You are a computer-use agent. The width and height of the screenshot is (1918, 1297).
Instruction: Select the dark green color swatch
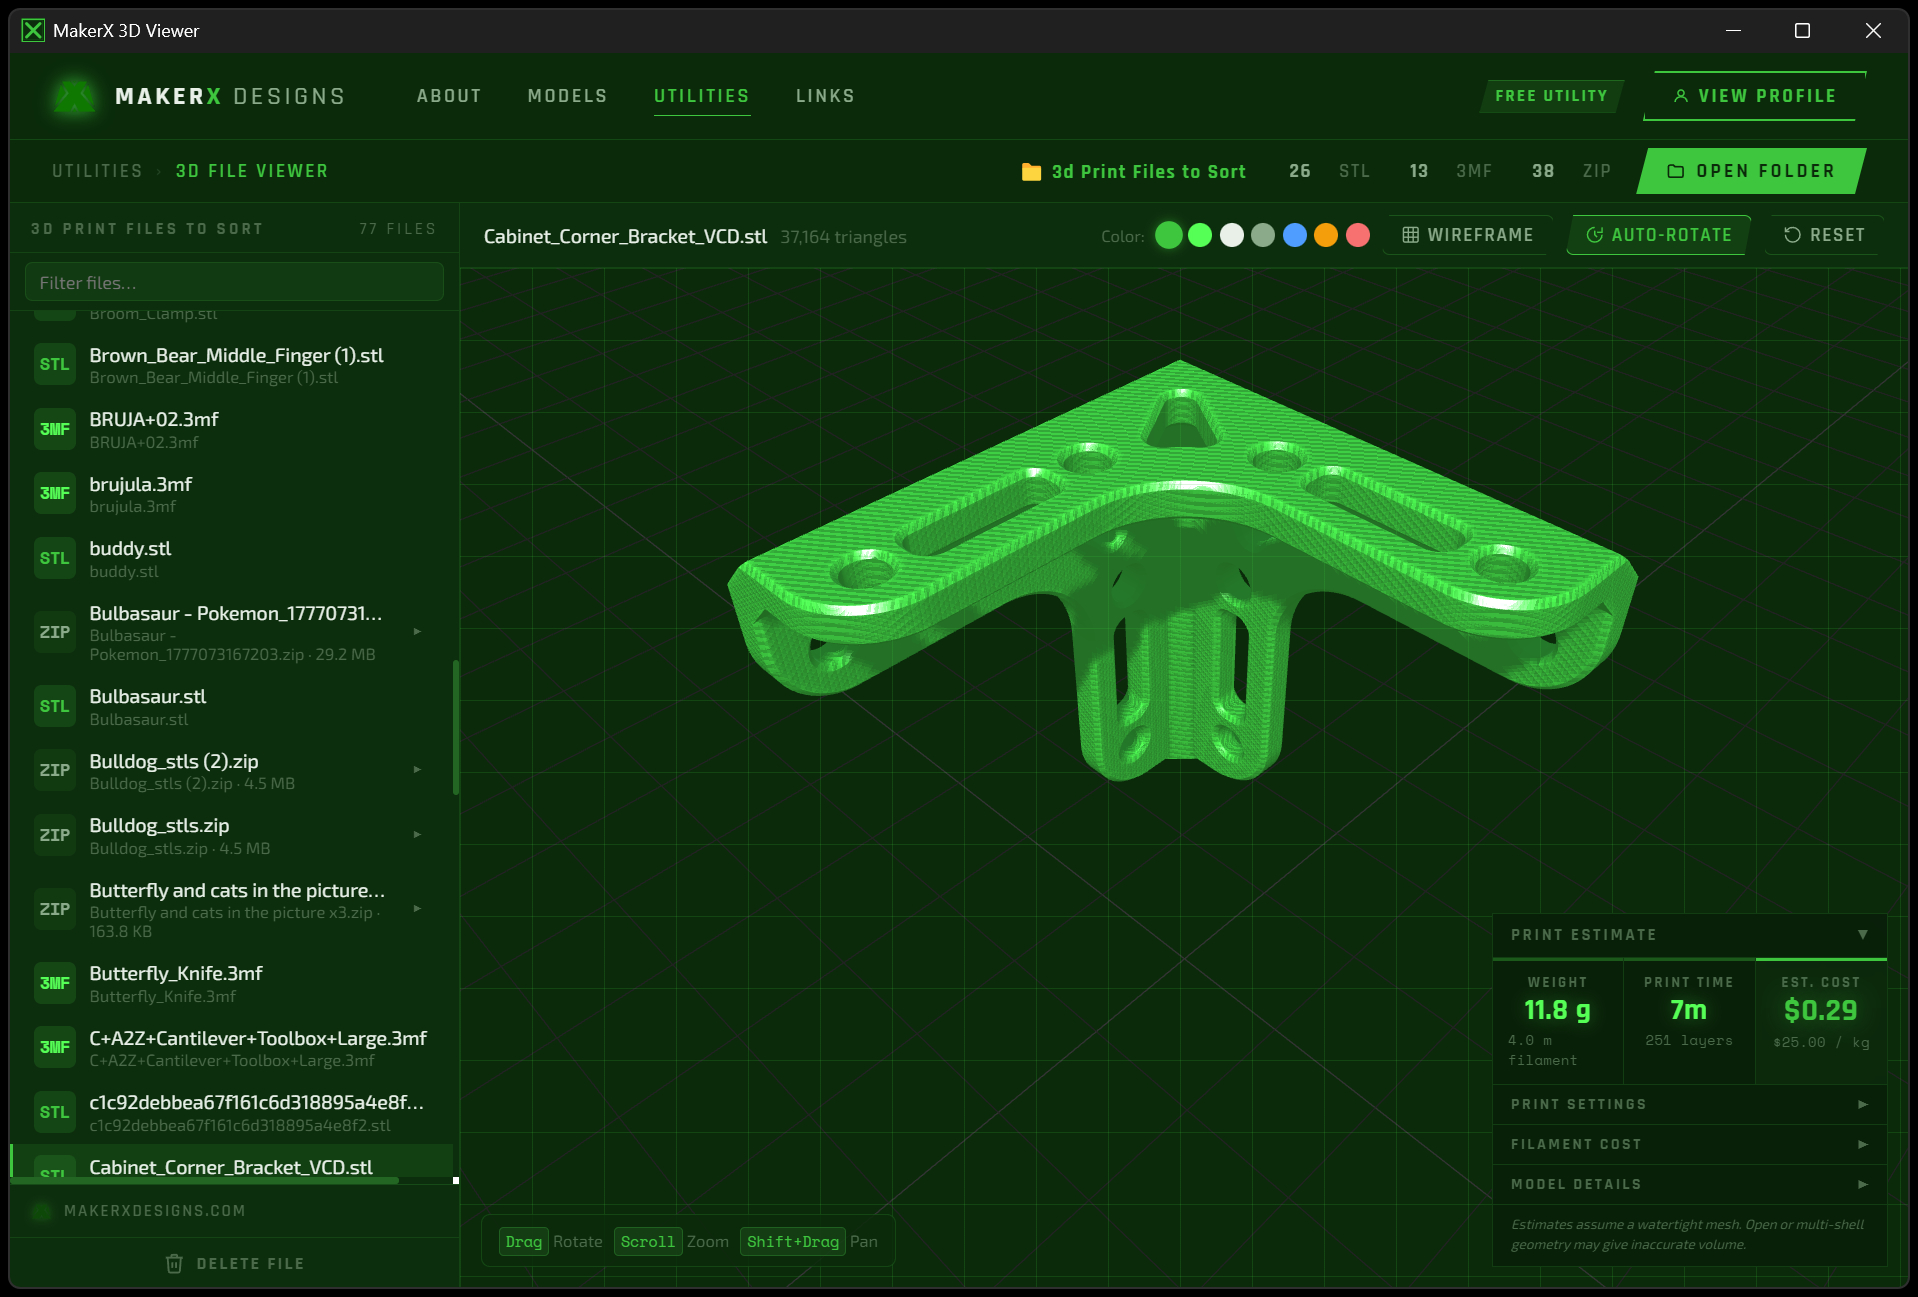click(1169, 235)
